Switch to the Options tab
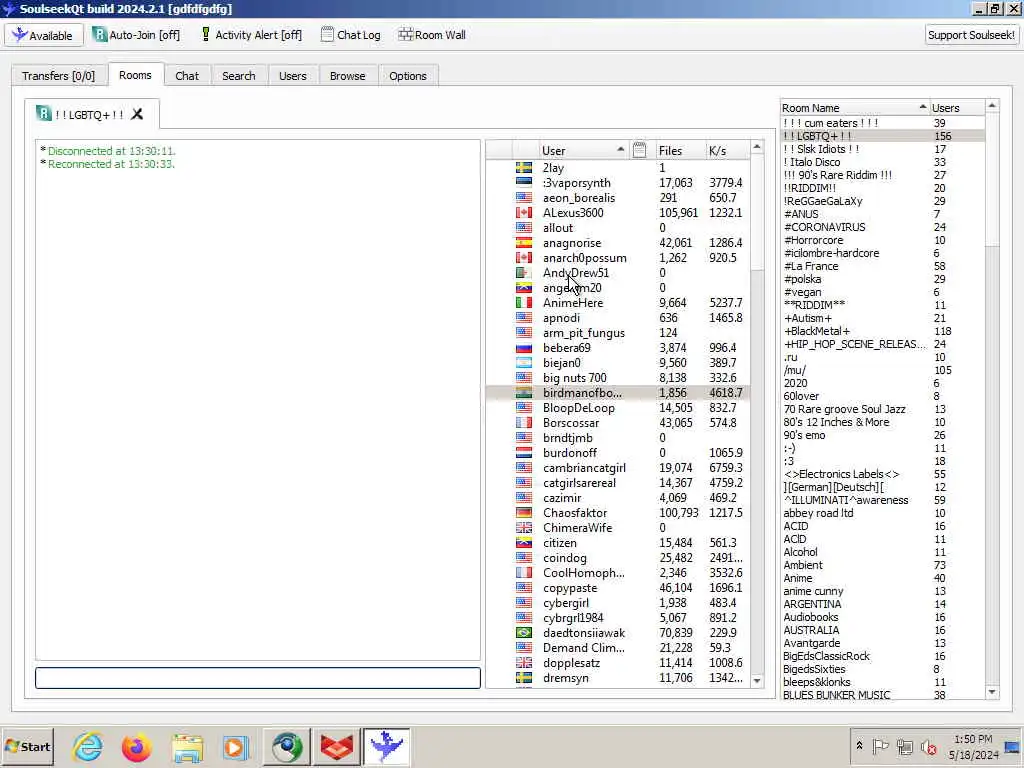 coord(408,76)
